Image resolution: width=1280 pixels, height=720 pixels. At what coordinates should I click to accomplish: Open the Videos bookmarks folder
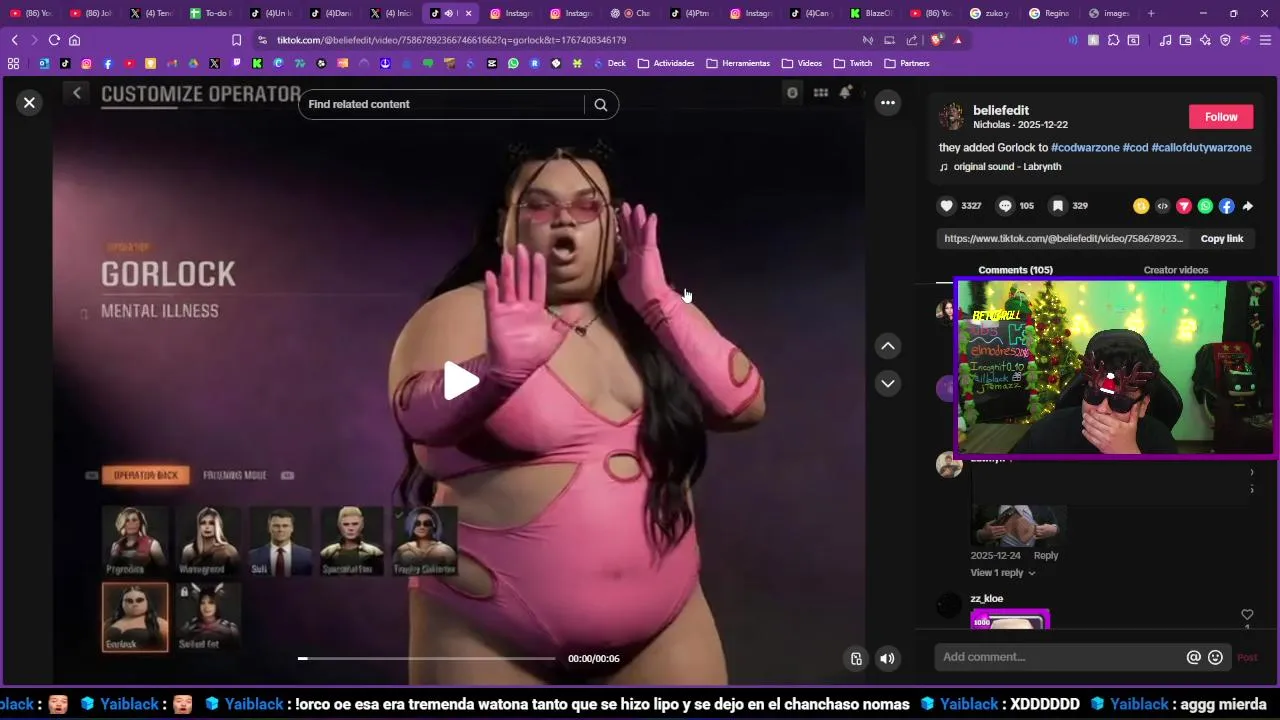802,63
